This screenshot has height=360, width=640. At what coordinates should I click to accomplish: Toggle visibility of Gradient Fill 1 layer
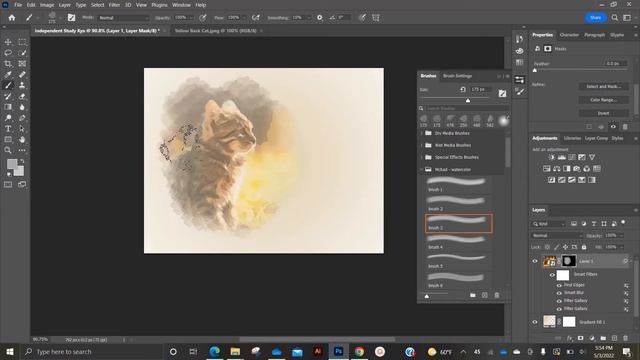tap(535, 322)
